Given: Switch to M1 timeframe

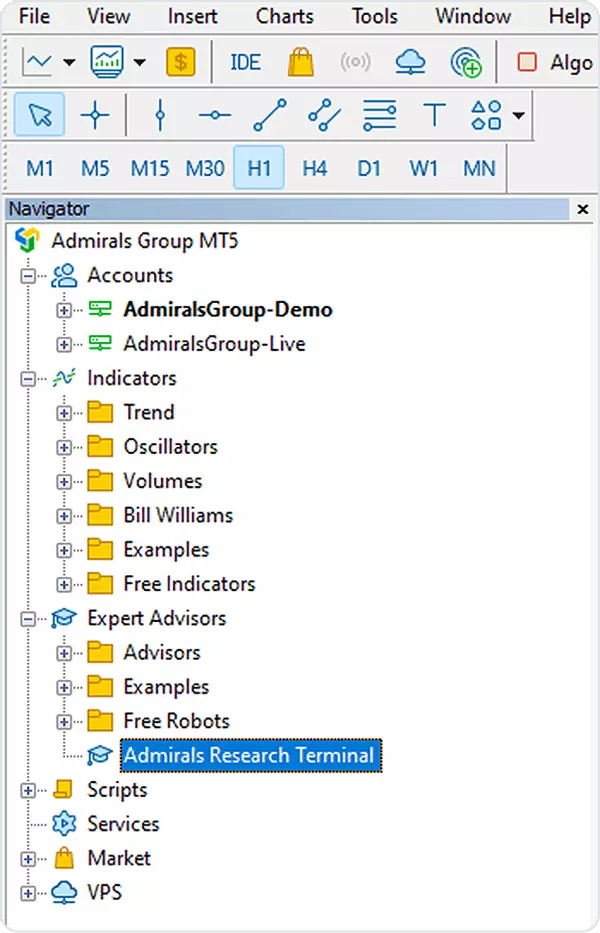Looking at the screenshot, I should coord(40,168).
